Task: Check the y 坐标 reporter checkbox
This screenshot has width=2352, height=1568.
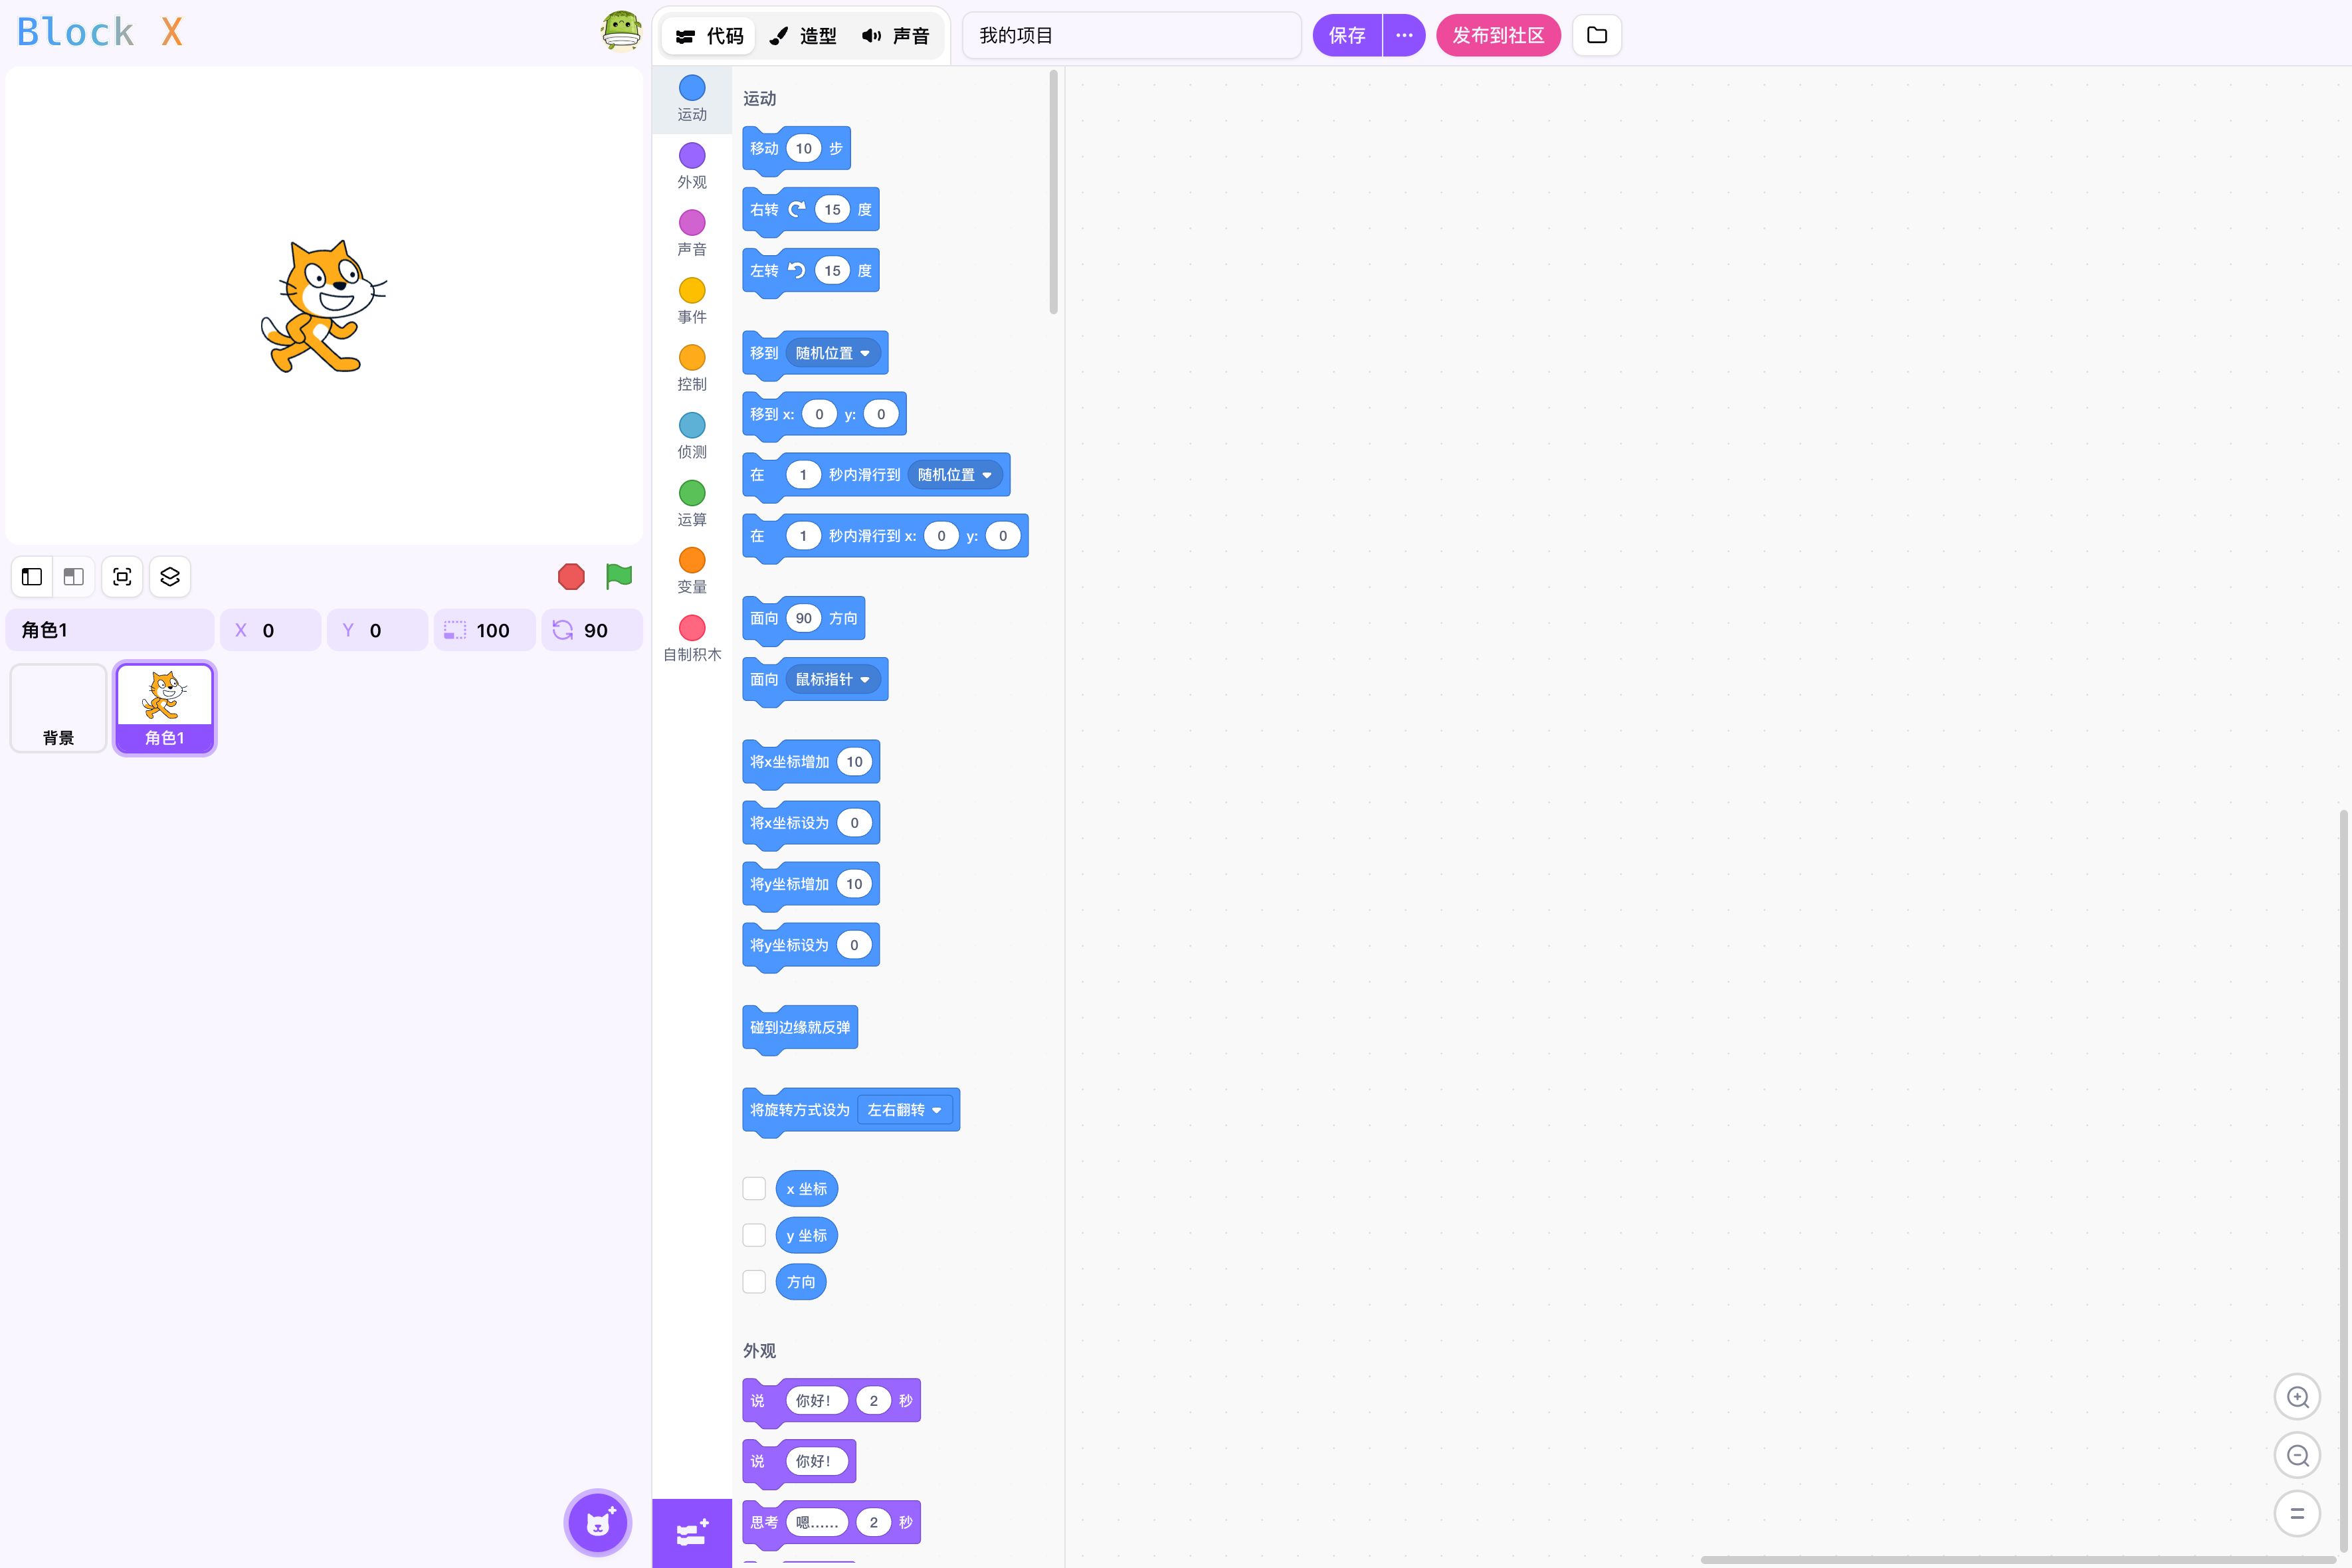Action: (754, 1235)
